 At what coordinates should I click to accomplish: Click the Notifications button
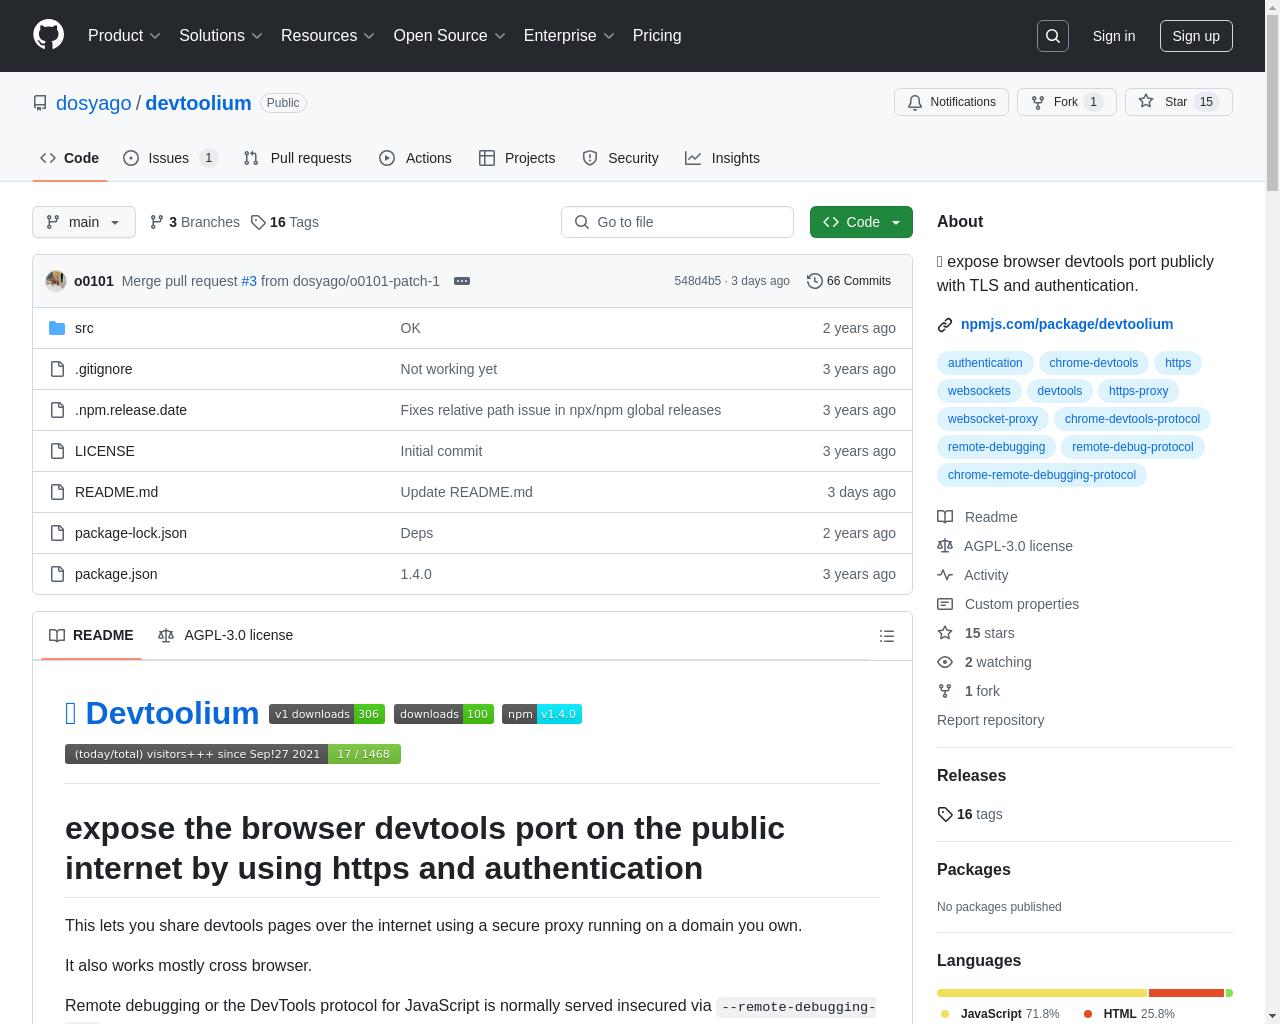[x=951, y=102]
